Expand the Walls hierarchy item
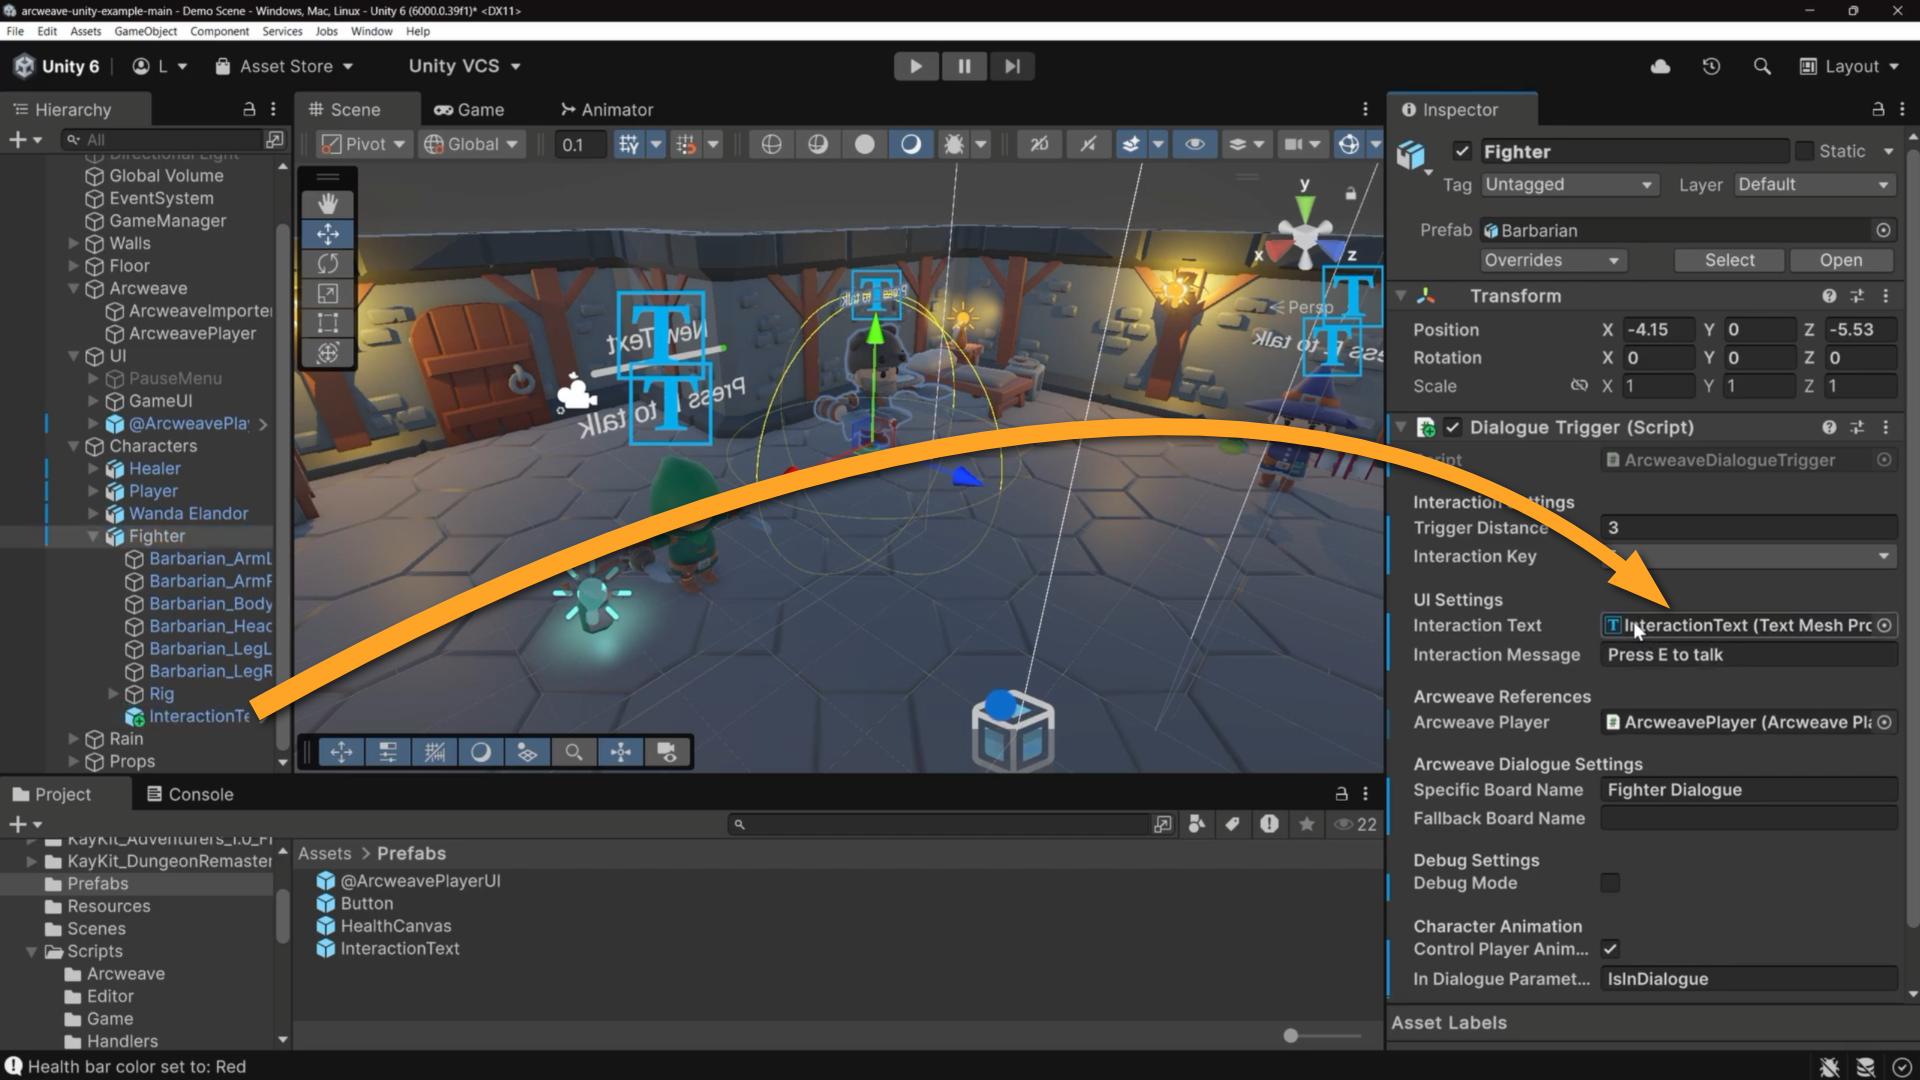This screenshot has height=1080, width=1920. coord(73,243)
